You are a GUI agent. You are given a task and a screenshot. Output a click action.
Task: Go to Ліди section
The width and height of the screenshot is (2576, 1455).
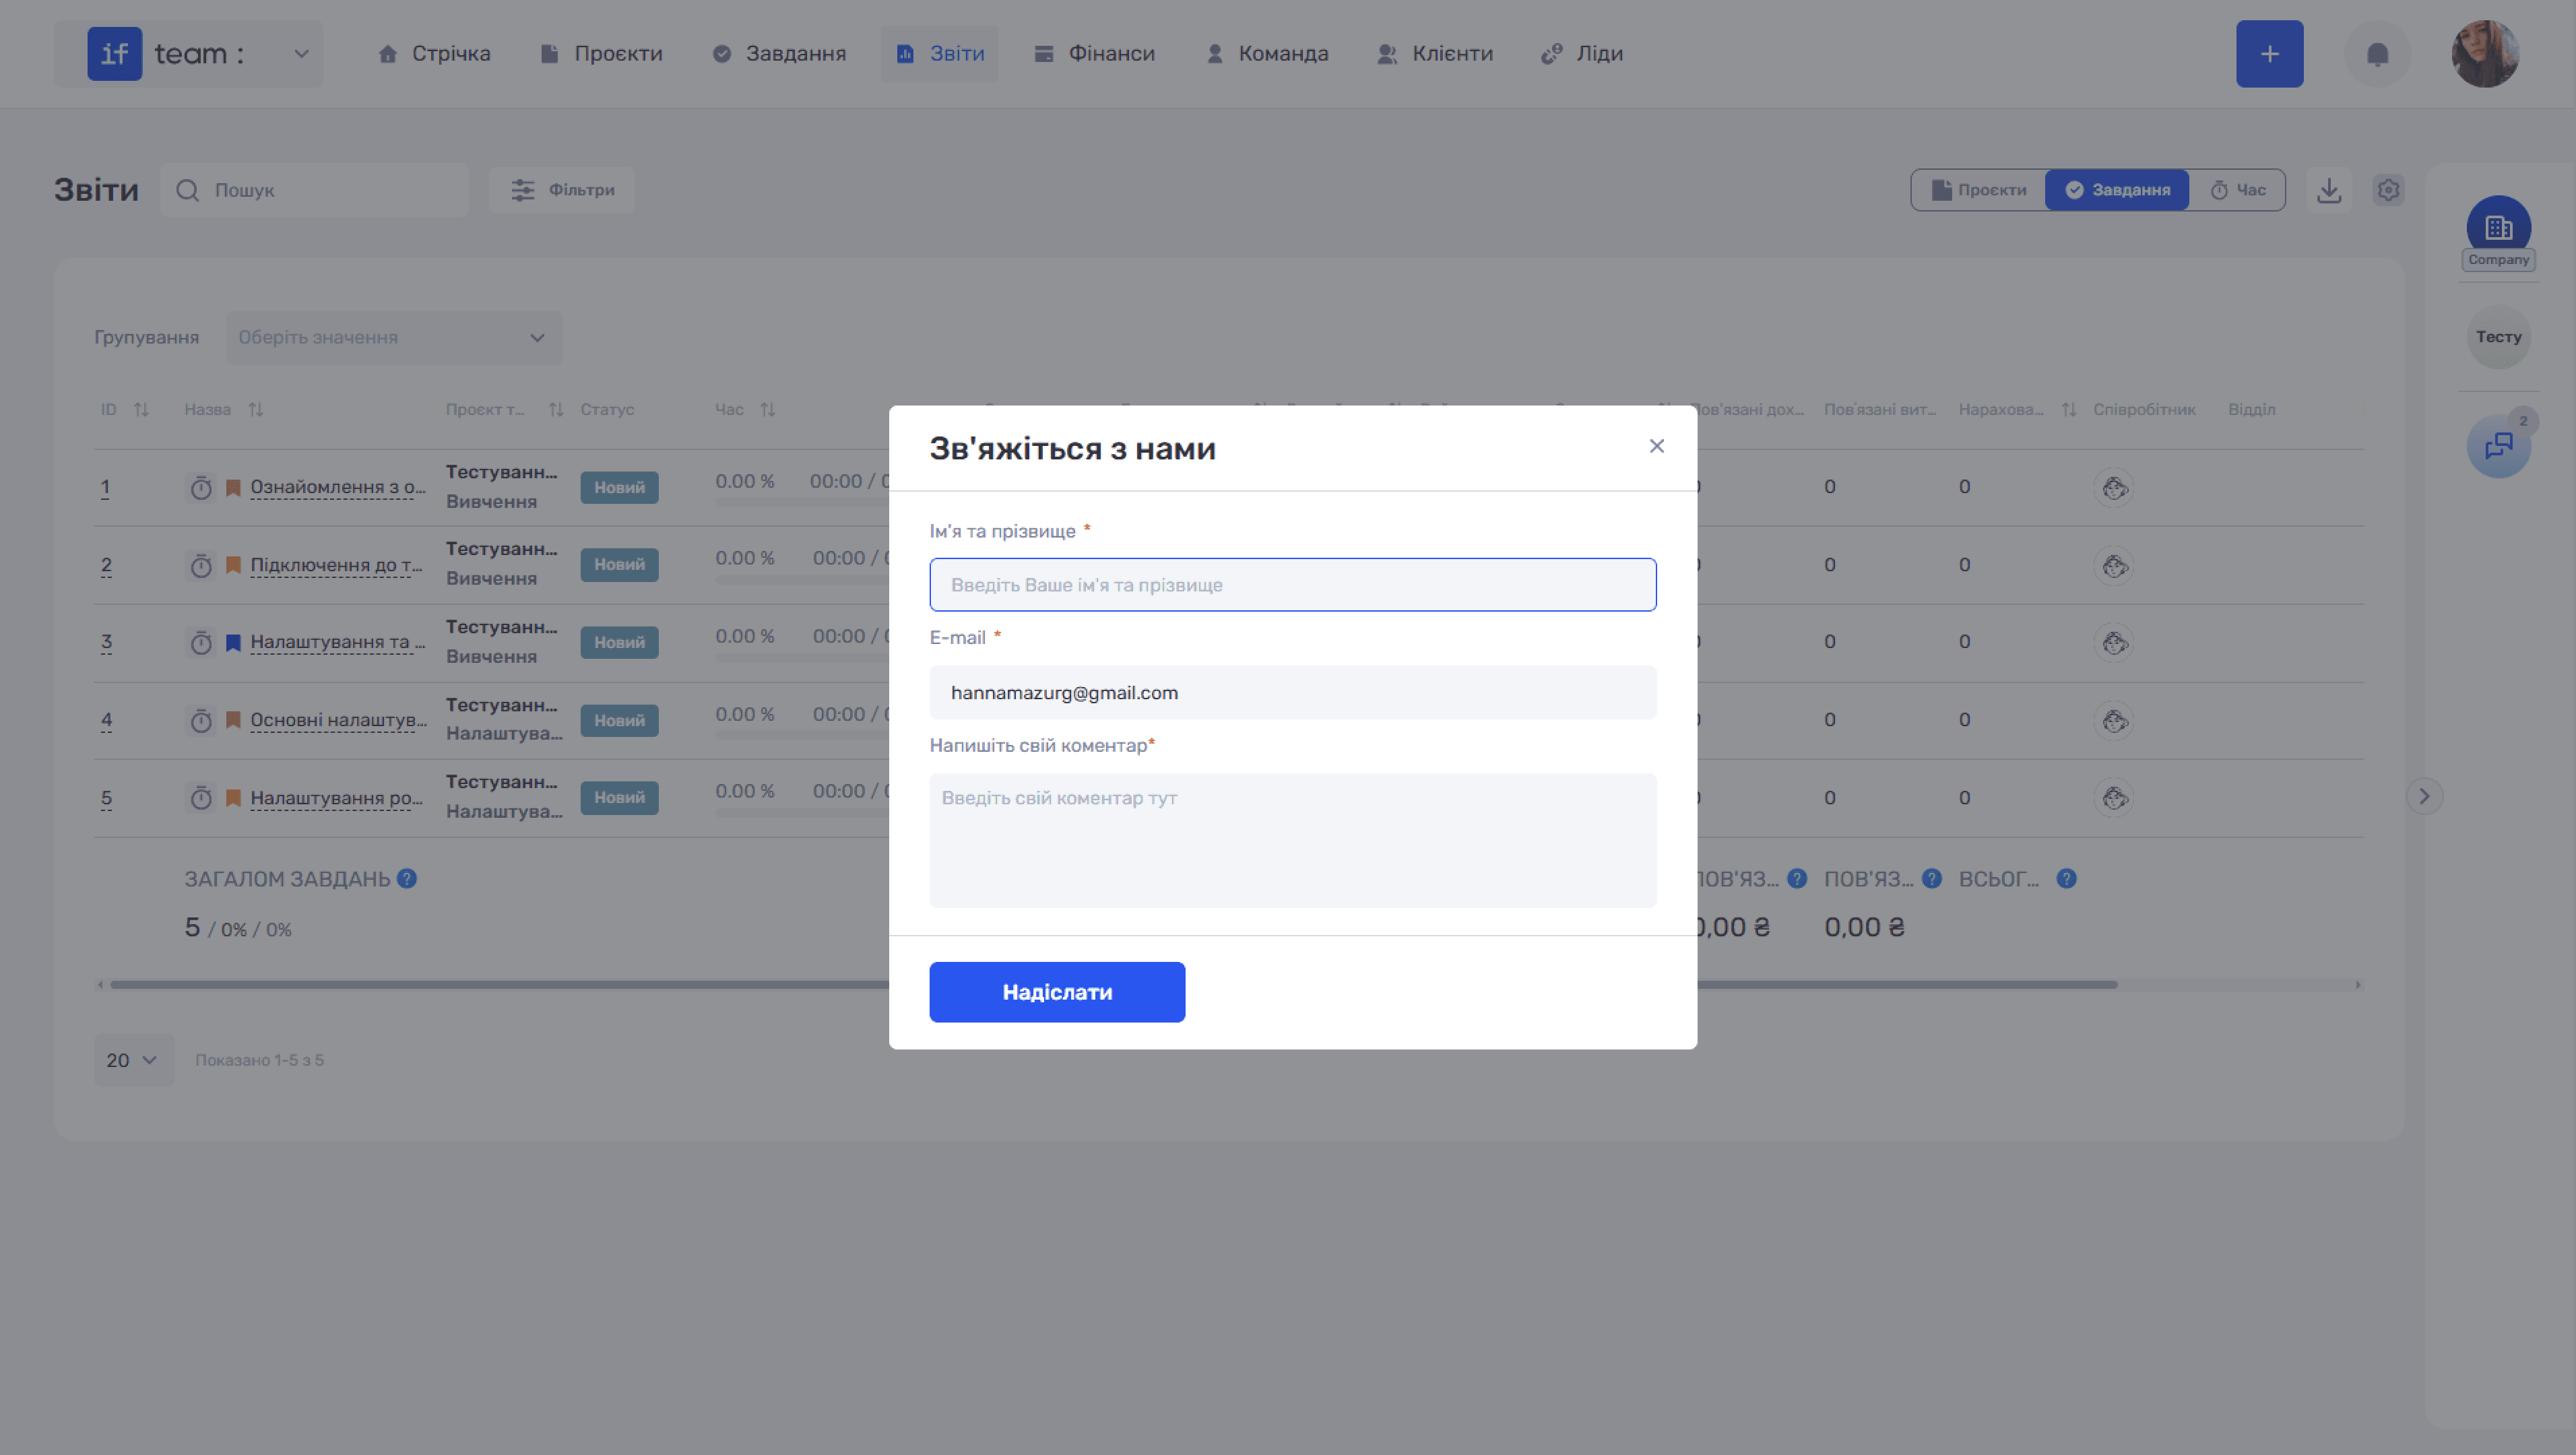point(1582,54)
